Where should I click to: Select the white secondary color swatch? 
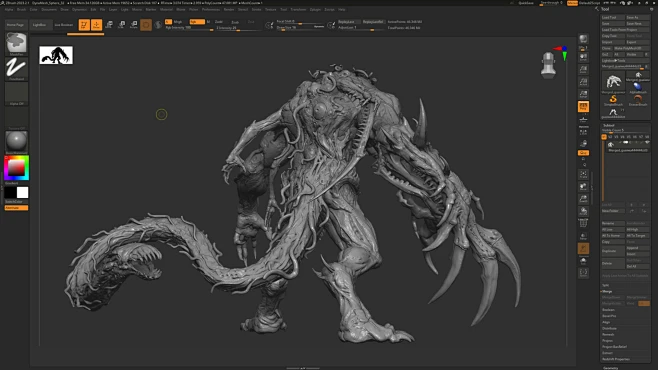23,193
